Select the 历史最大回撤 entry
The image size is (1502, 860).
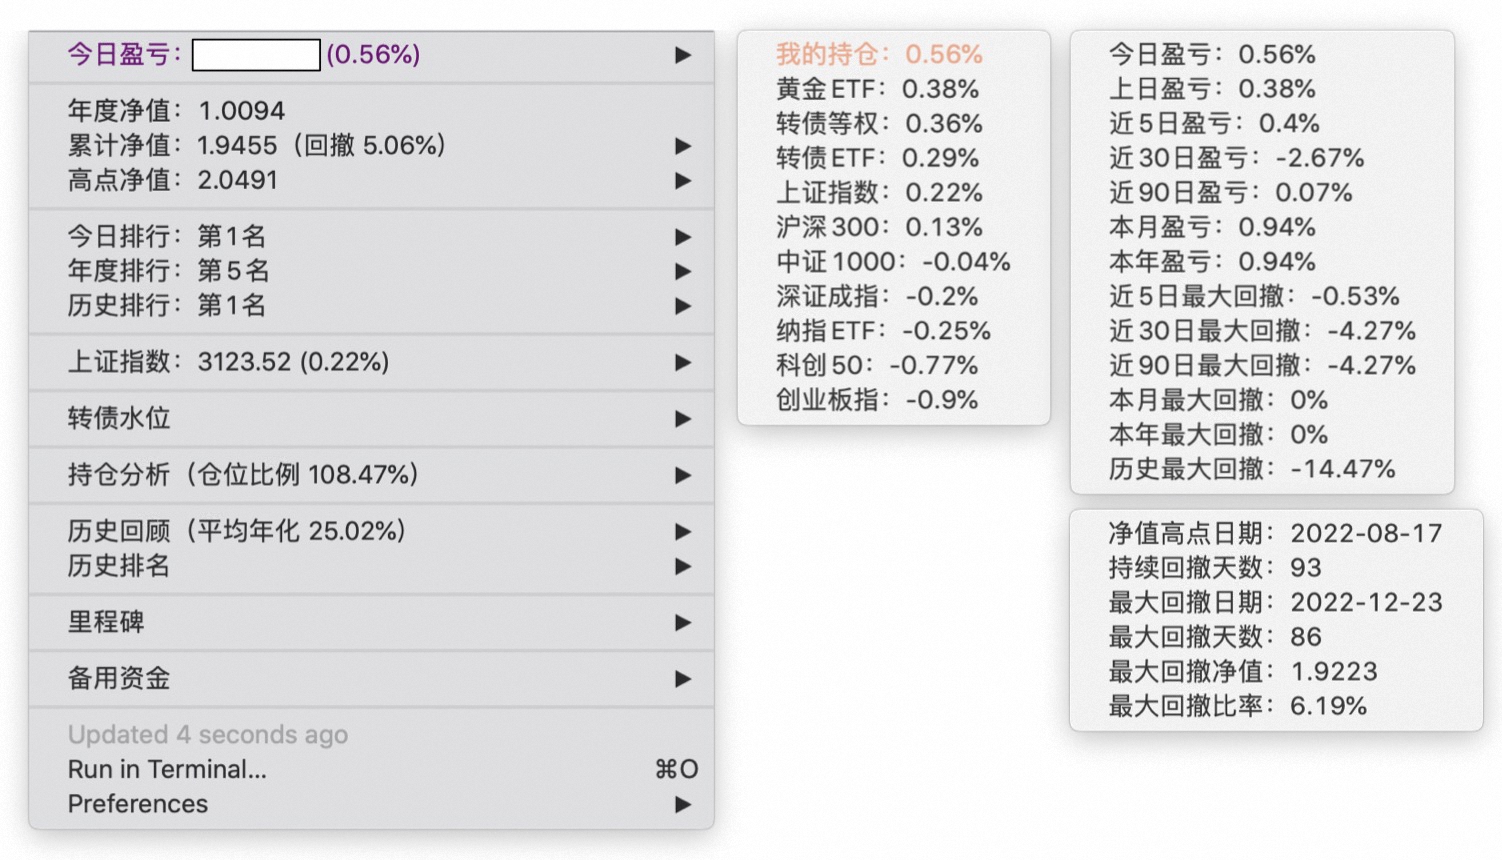[x=1251, y=469]
